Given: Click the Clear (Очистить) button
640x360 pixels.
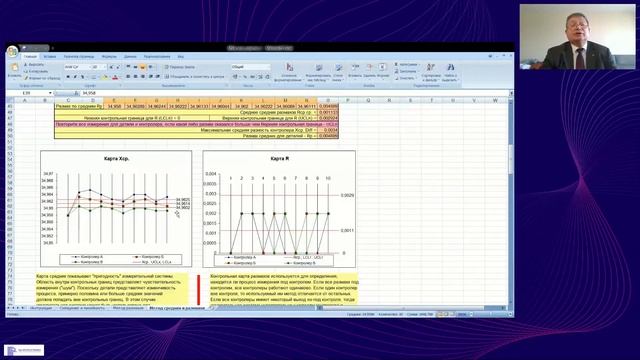Looking at the screenshot, I should [407, 78].
